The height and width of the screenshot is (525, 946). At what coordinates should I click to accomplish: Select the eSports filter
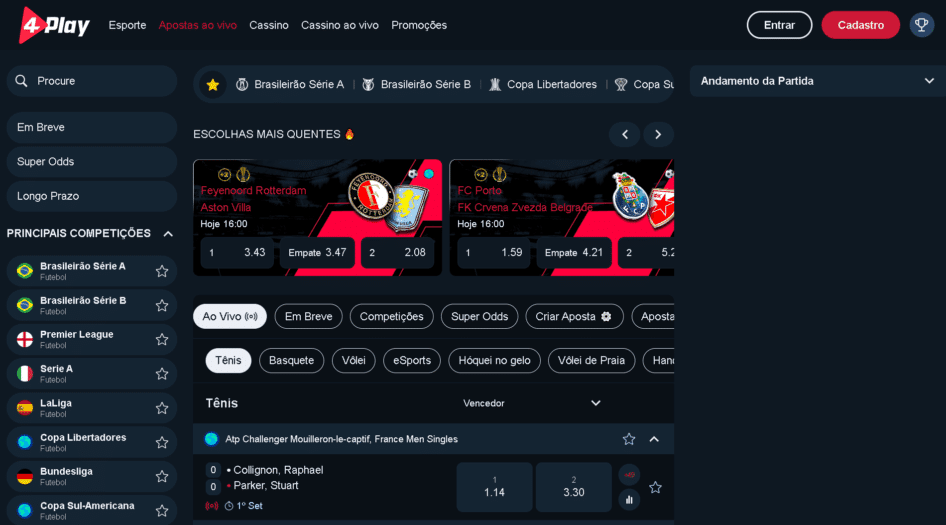[412, 360]
